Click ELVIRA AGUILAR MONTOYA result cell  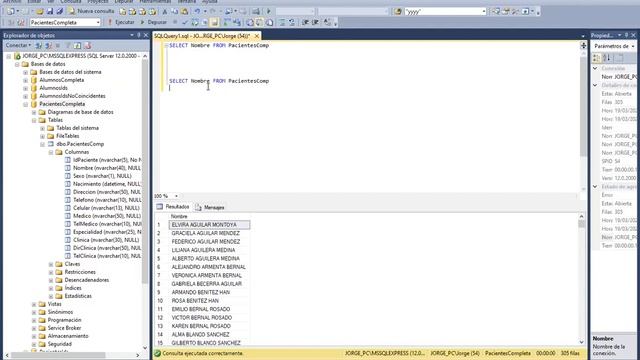click(209, 225)
